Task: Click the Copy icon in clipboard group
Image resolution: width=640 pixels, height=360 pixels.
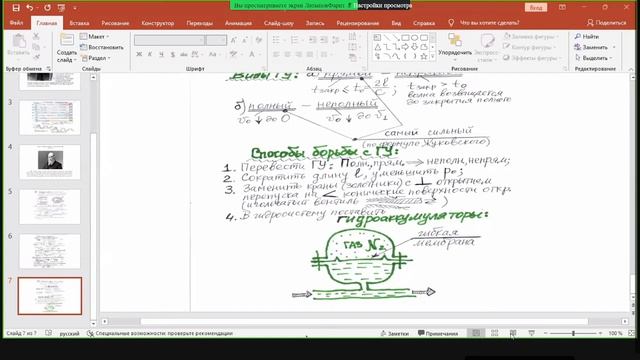Action: (36, 47)
